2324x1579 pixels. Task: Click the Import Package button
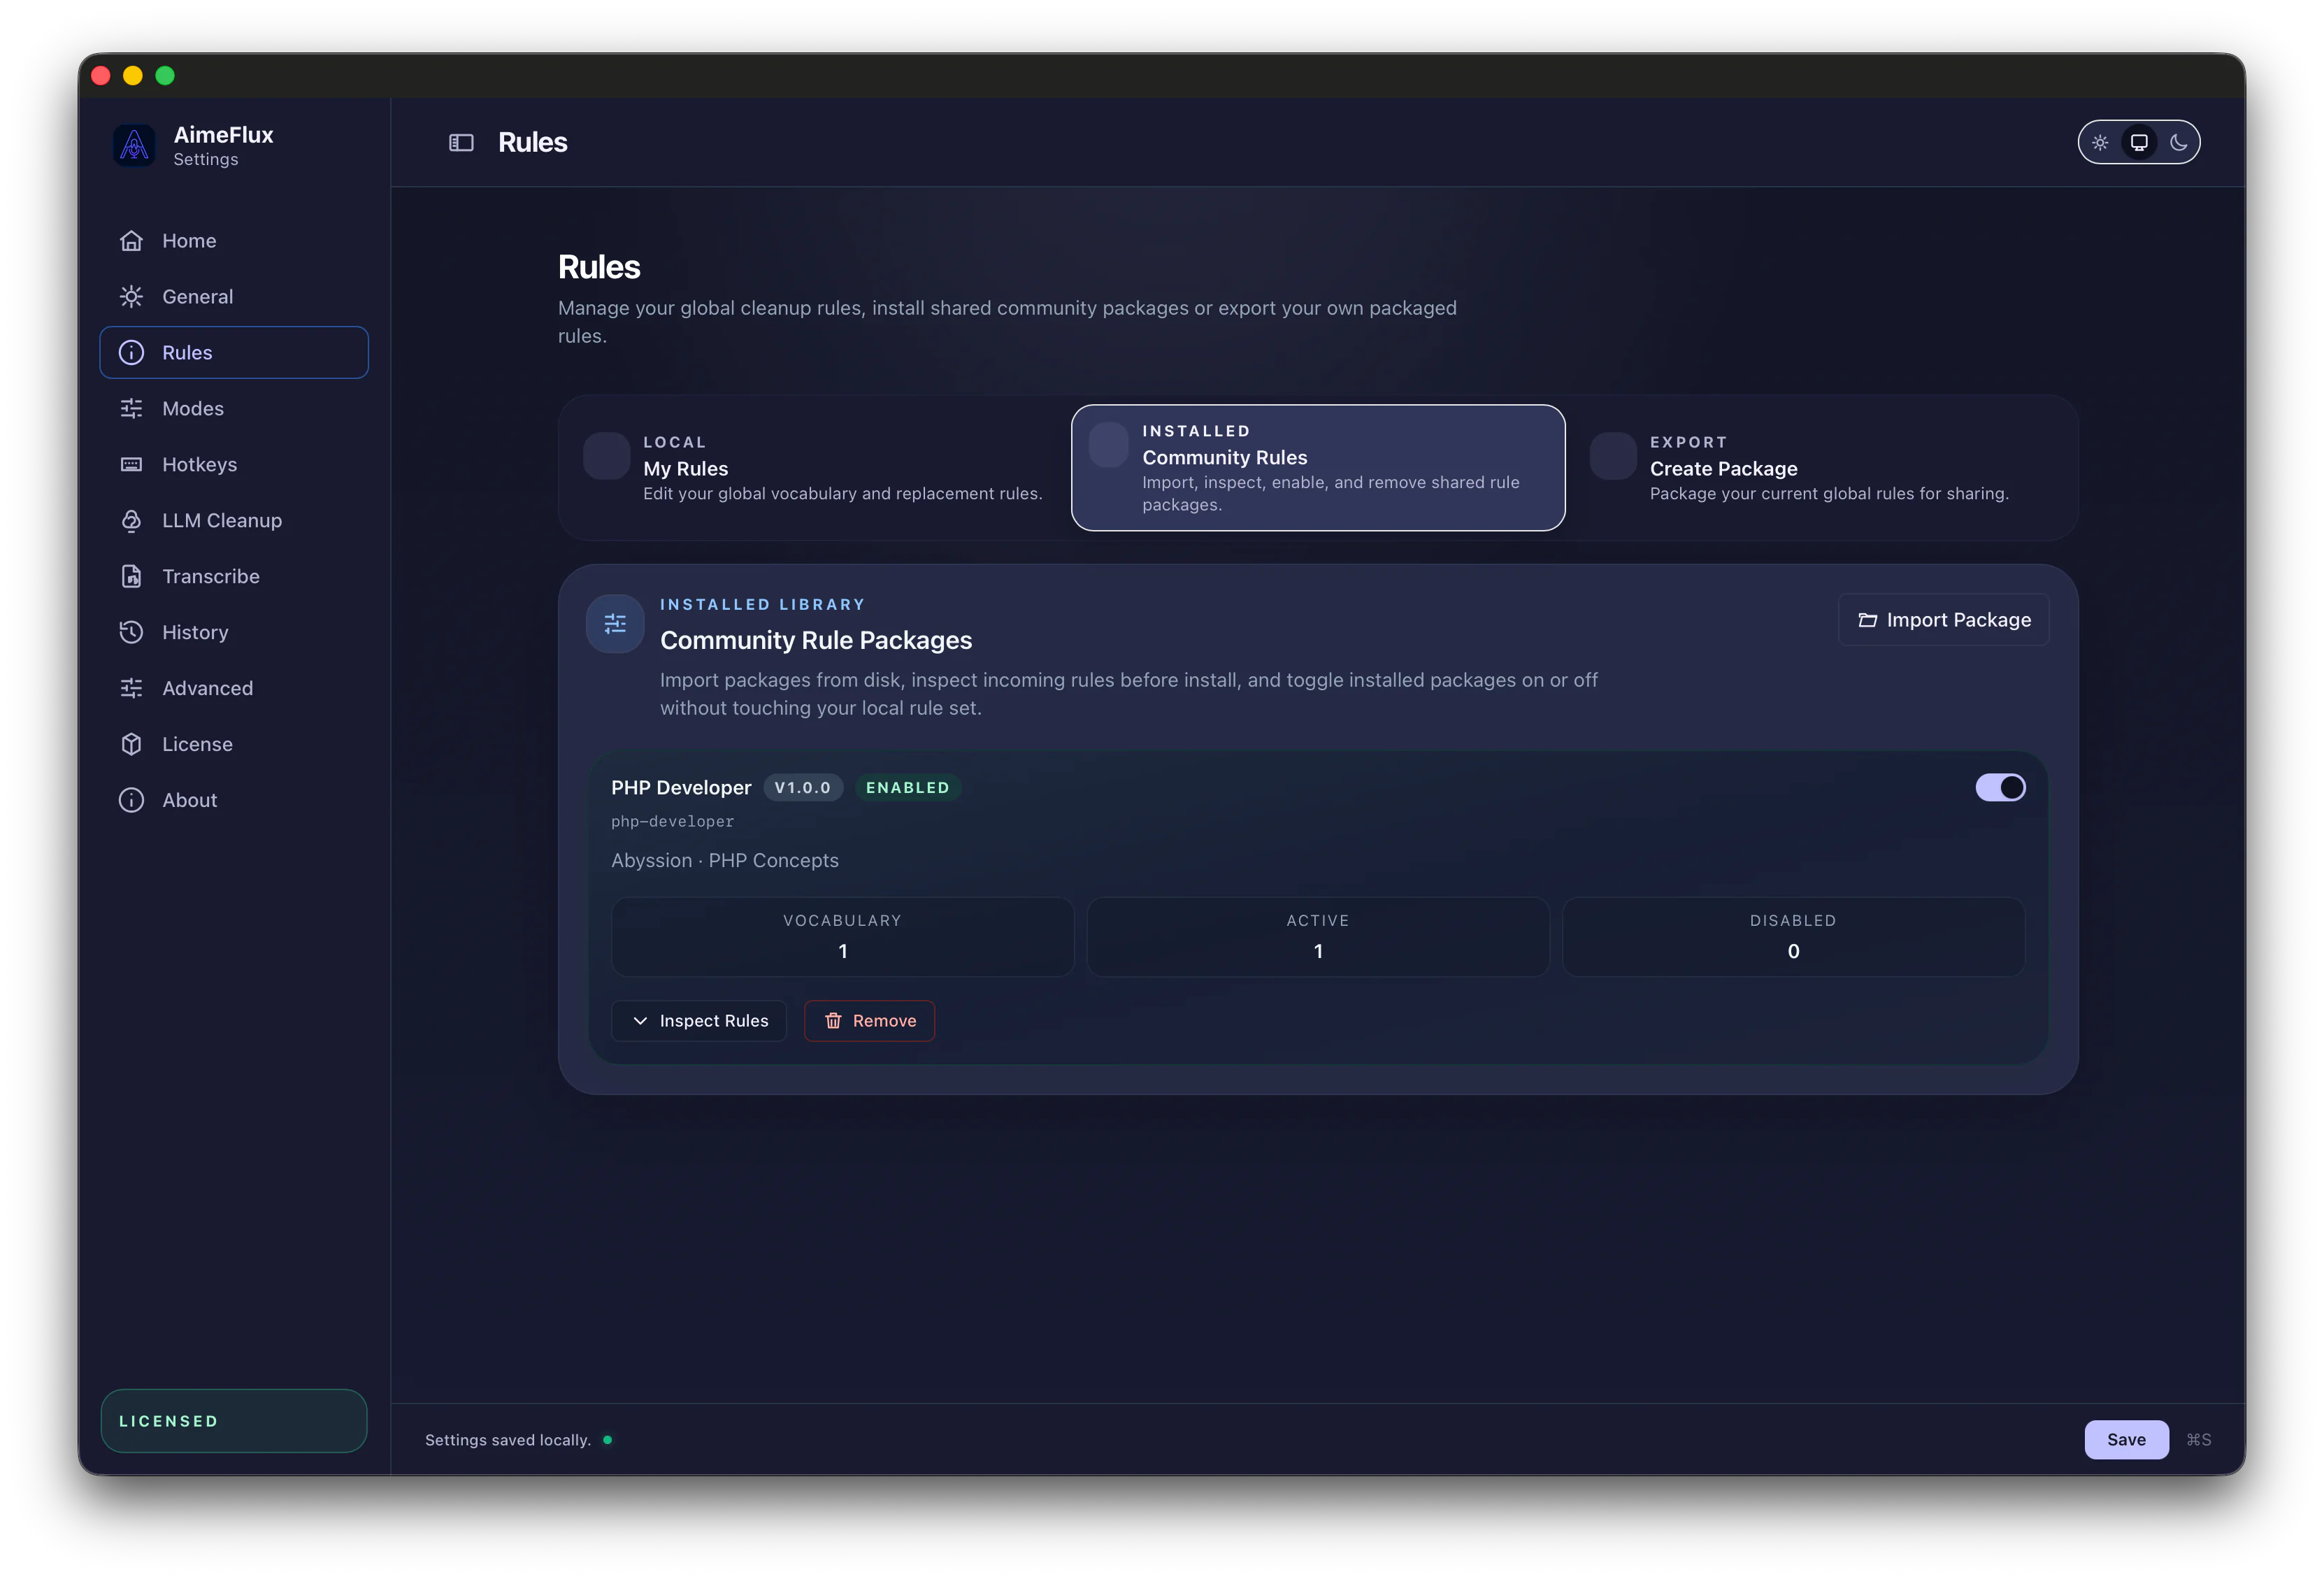(x=1943, y=621)
